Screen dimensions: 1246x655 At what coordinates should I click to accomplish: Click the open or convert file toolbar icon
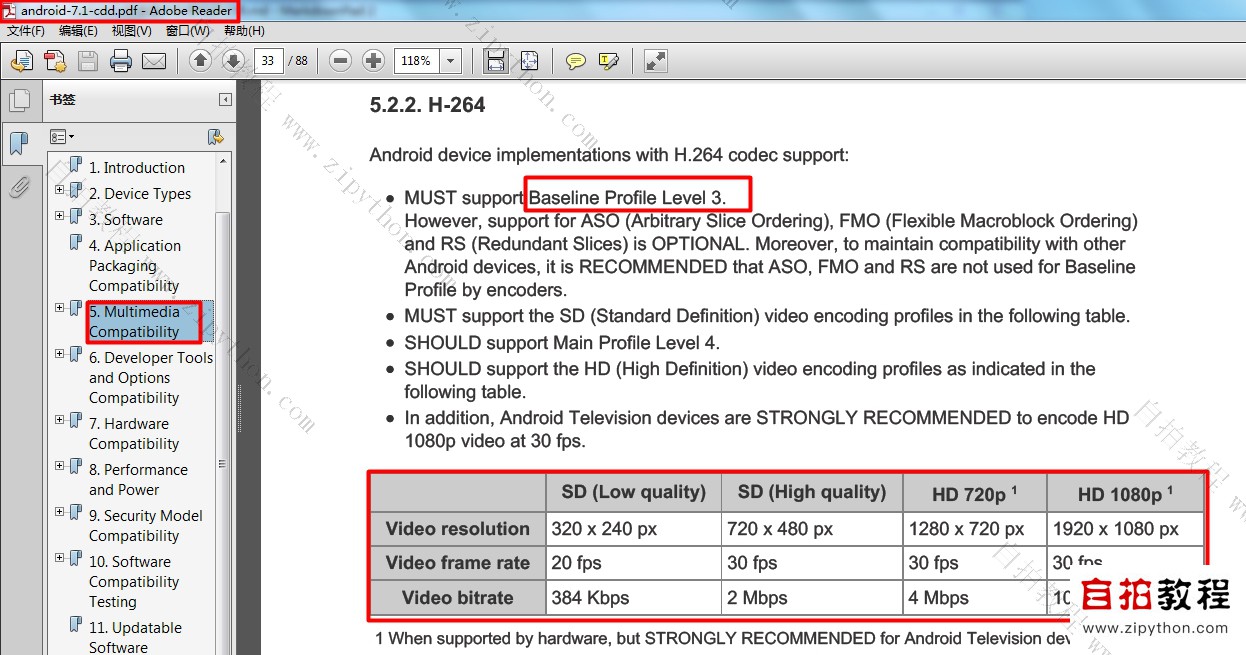(22, 61)
